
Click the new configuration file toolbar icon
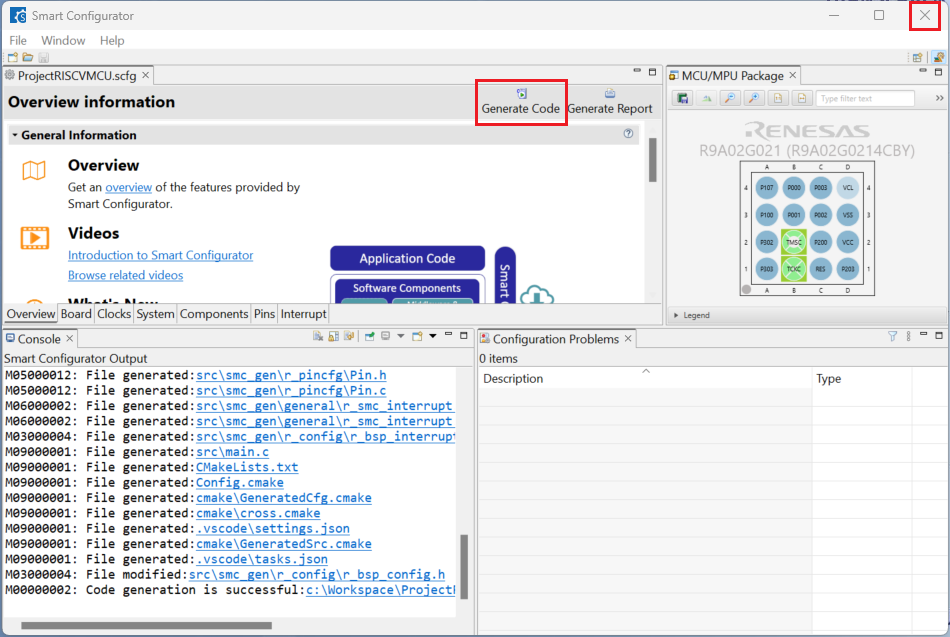pos(13,58)
